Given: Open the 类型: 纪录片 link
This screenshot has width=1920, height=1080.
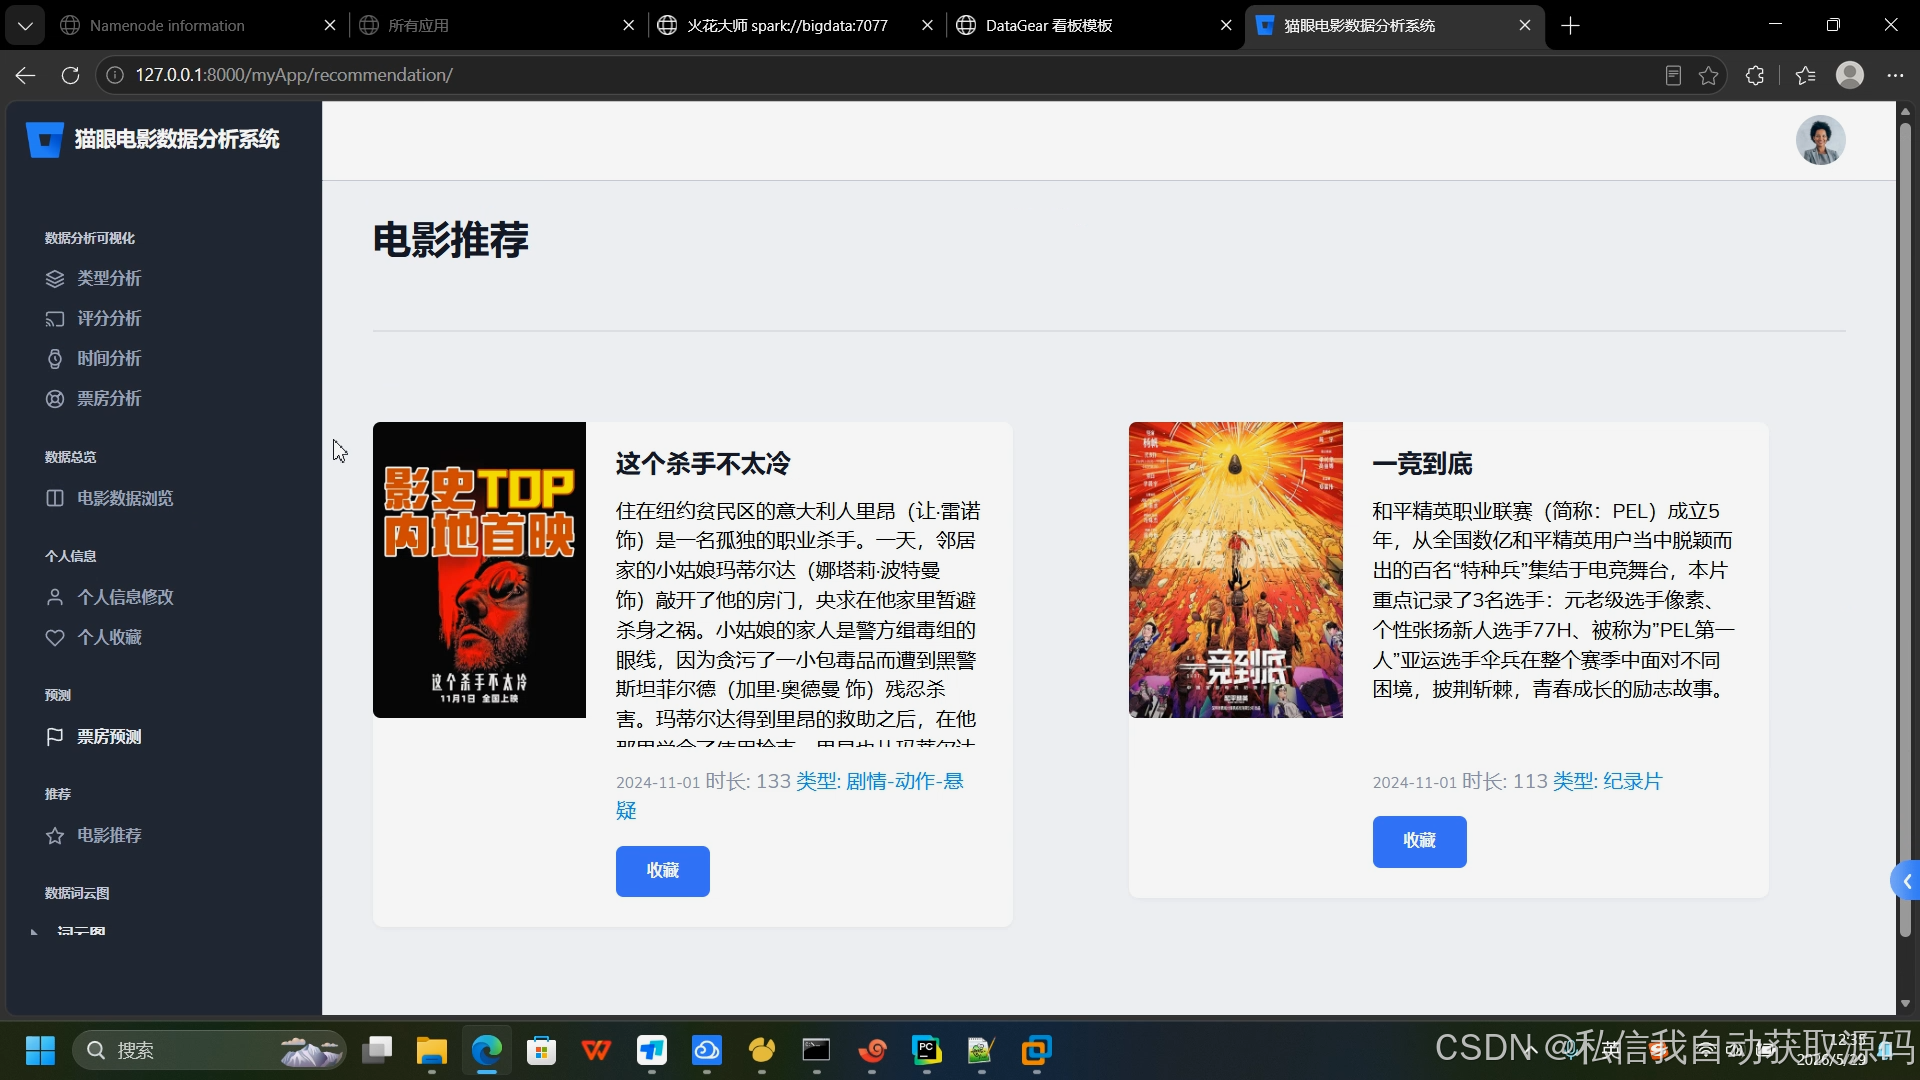Looking at the screenshot, I should point(1607,782).
